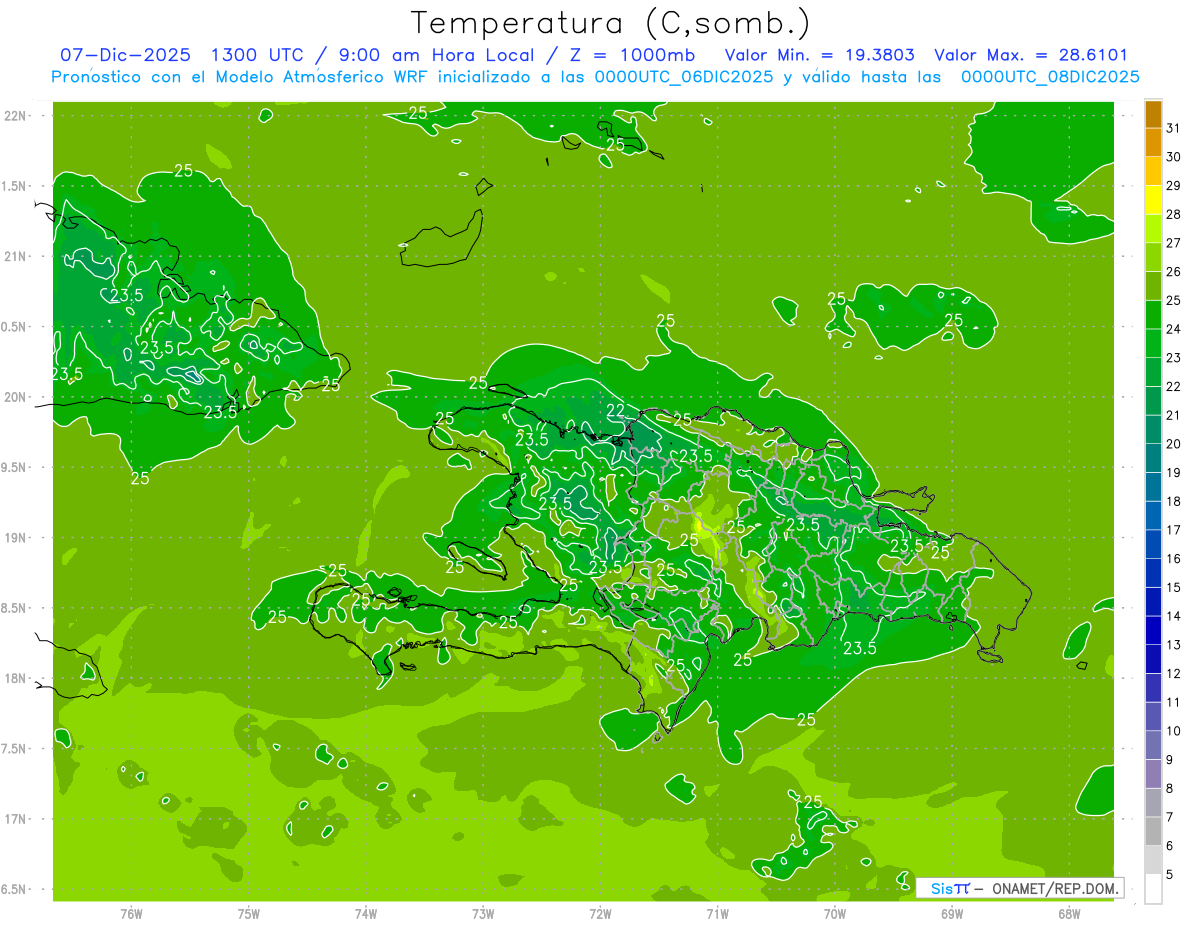This screenshot has height=927, width=1200.
Task: Click the "9.5N" latitude axis label
Action: coord(15,467)
